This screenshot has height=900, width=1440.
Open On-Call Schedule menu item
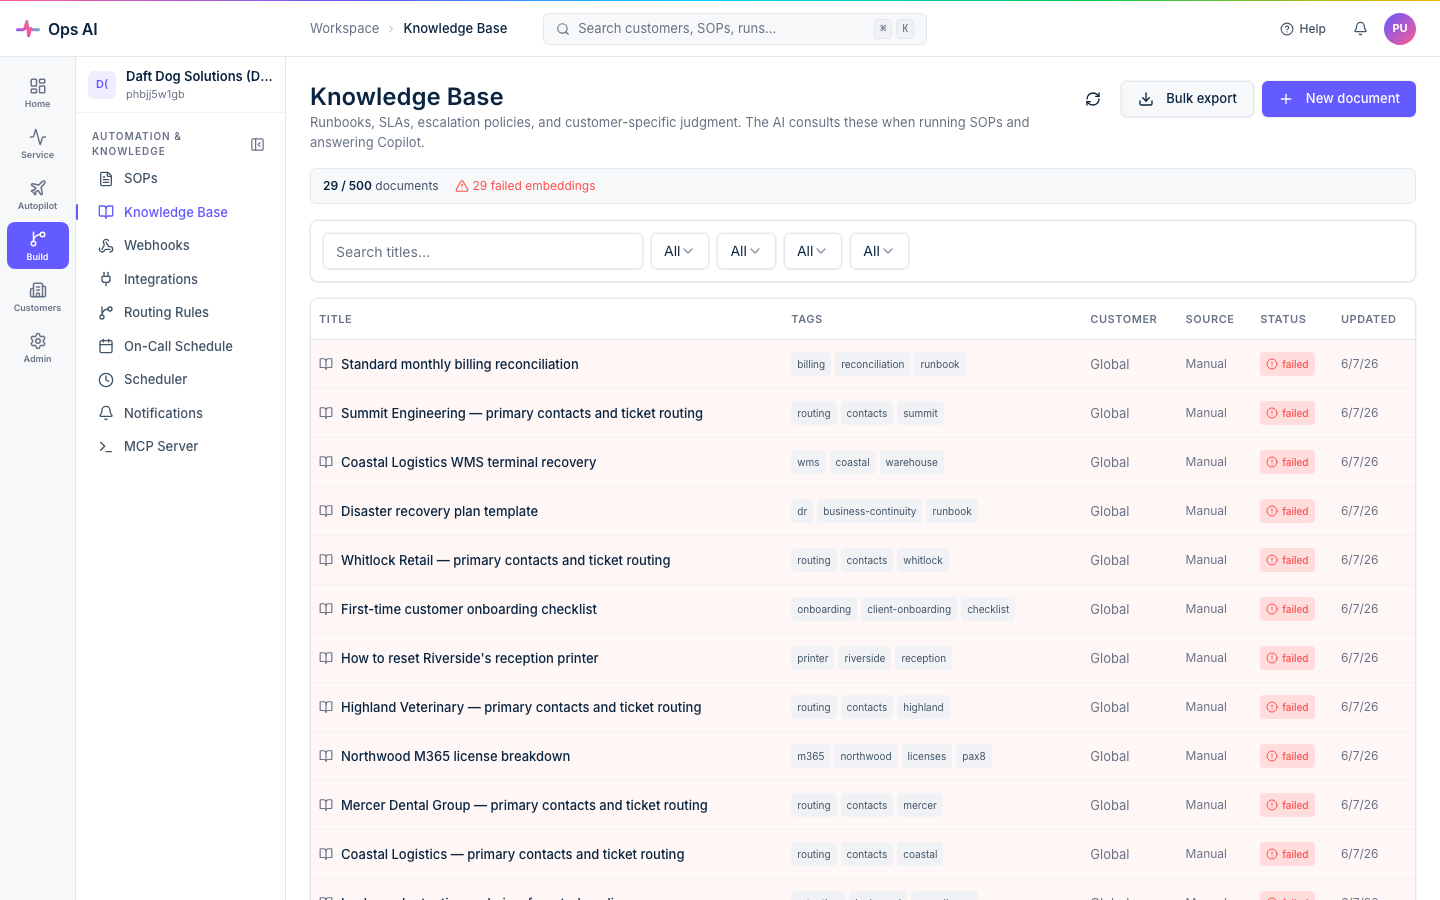click(x=178, y=346)
